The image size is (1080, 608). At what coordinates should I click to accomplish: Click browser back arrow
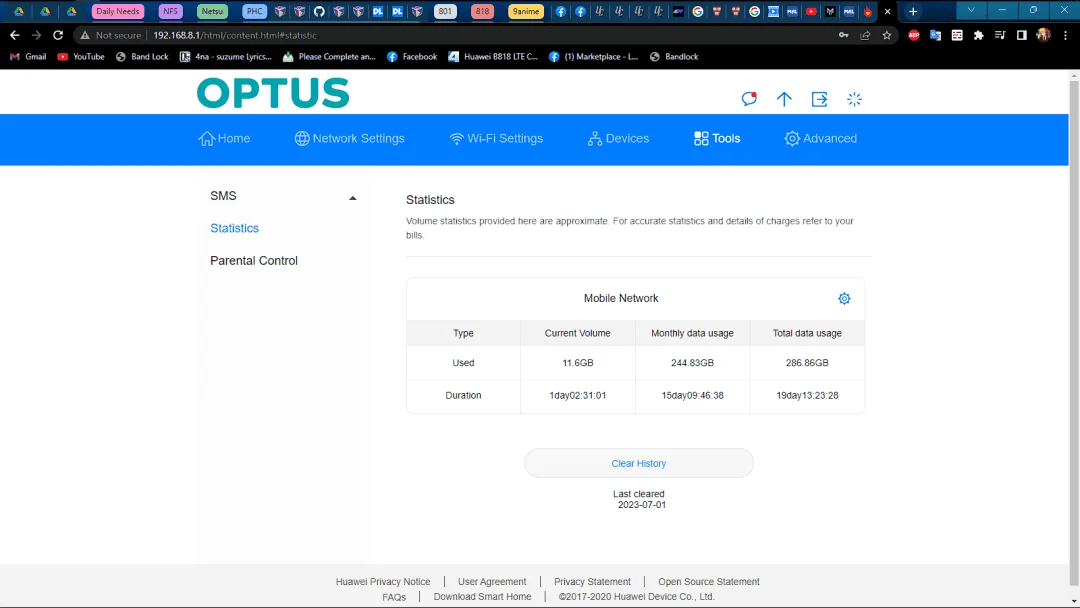[x=14, y=35]
